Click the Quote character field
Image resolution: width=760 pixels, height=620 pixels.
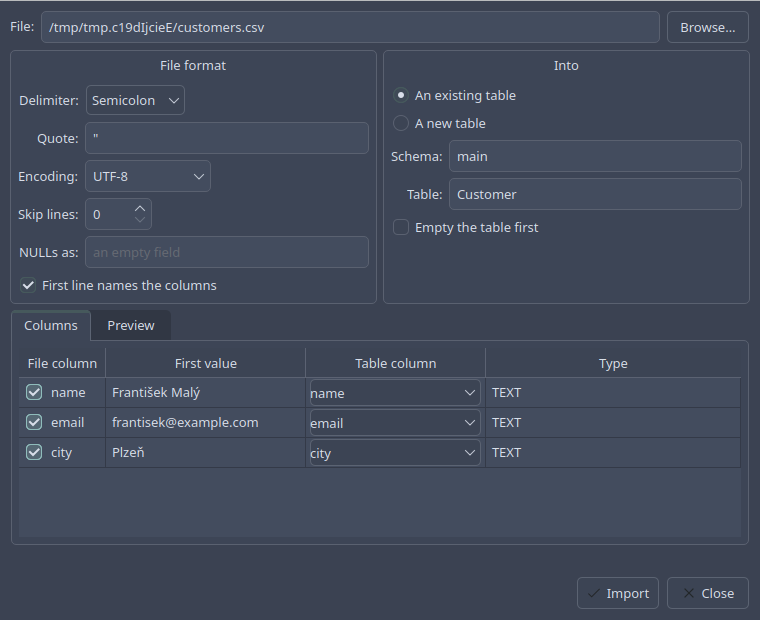(227, 138)
